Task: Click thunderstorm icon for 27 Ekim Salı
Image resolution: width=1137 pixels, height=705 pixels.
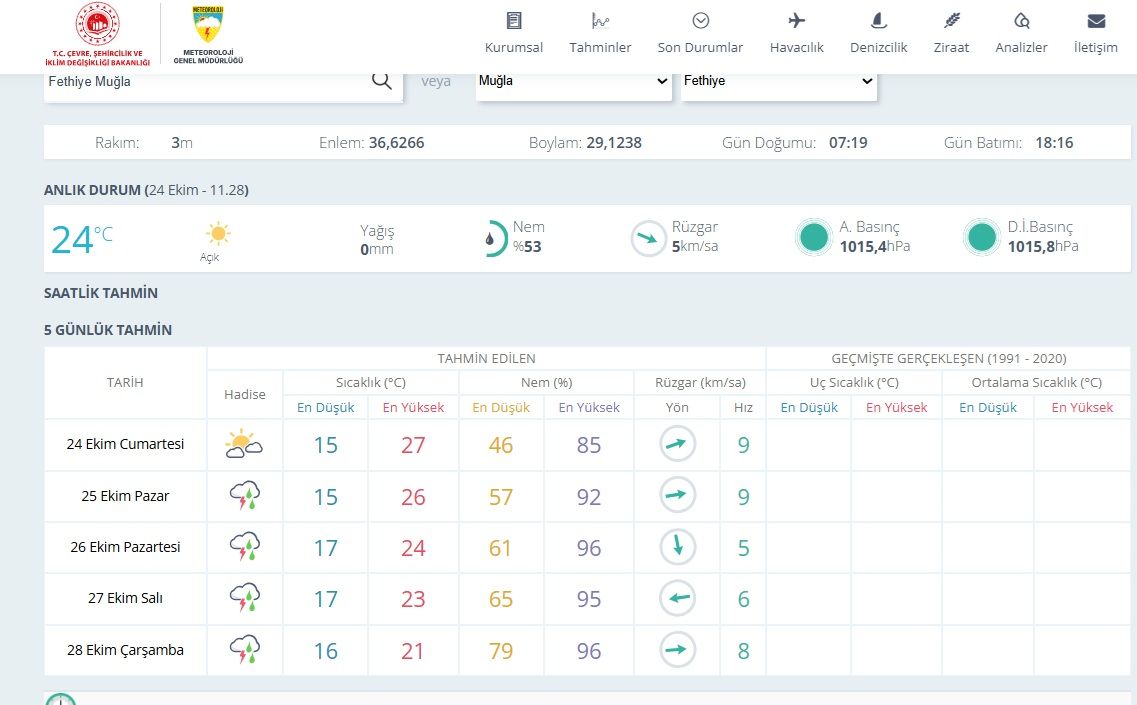Action: pos(244,598)
